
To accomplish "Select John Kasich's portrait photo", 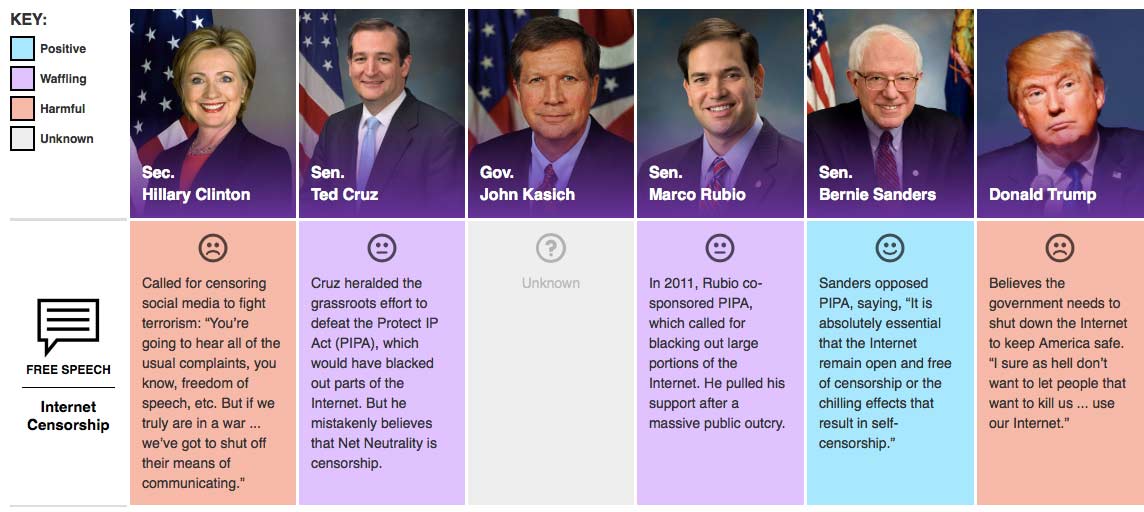I will click(550, 100).
